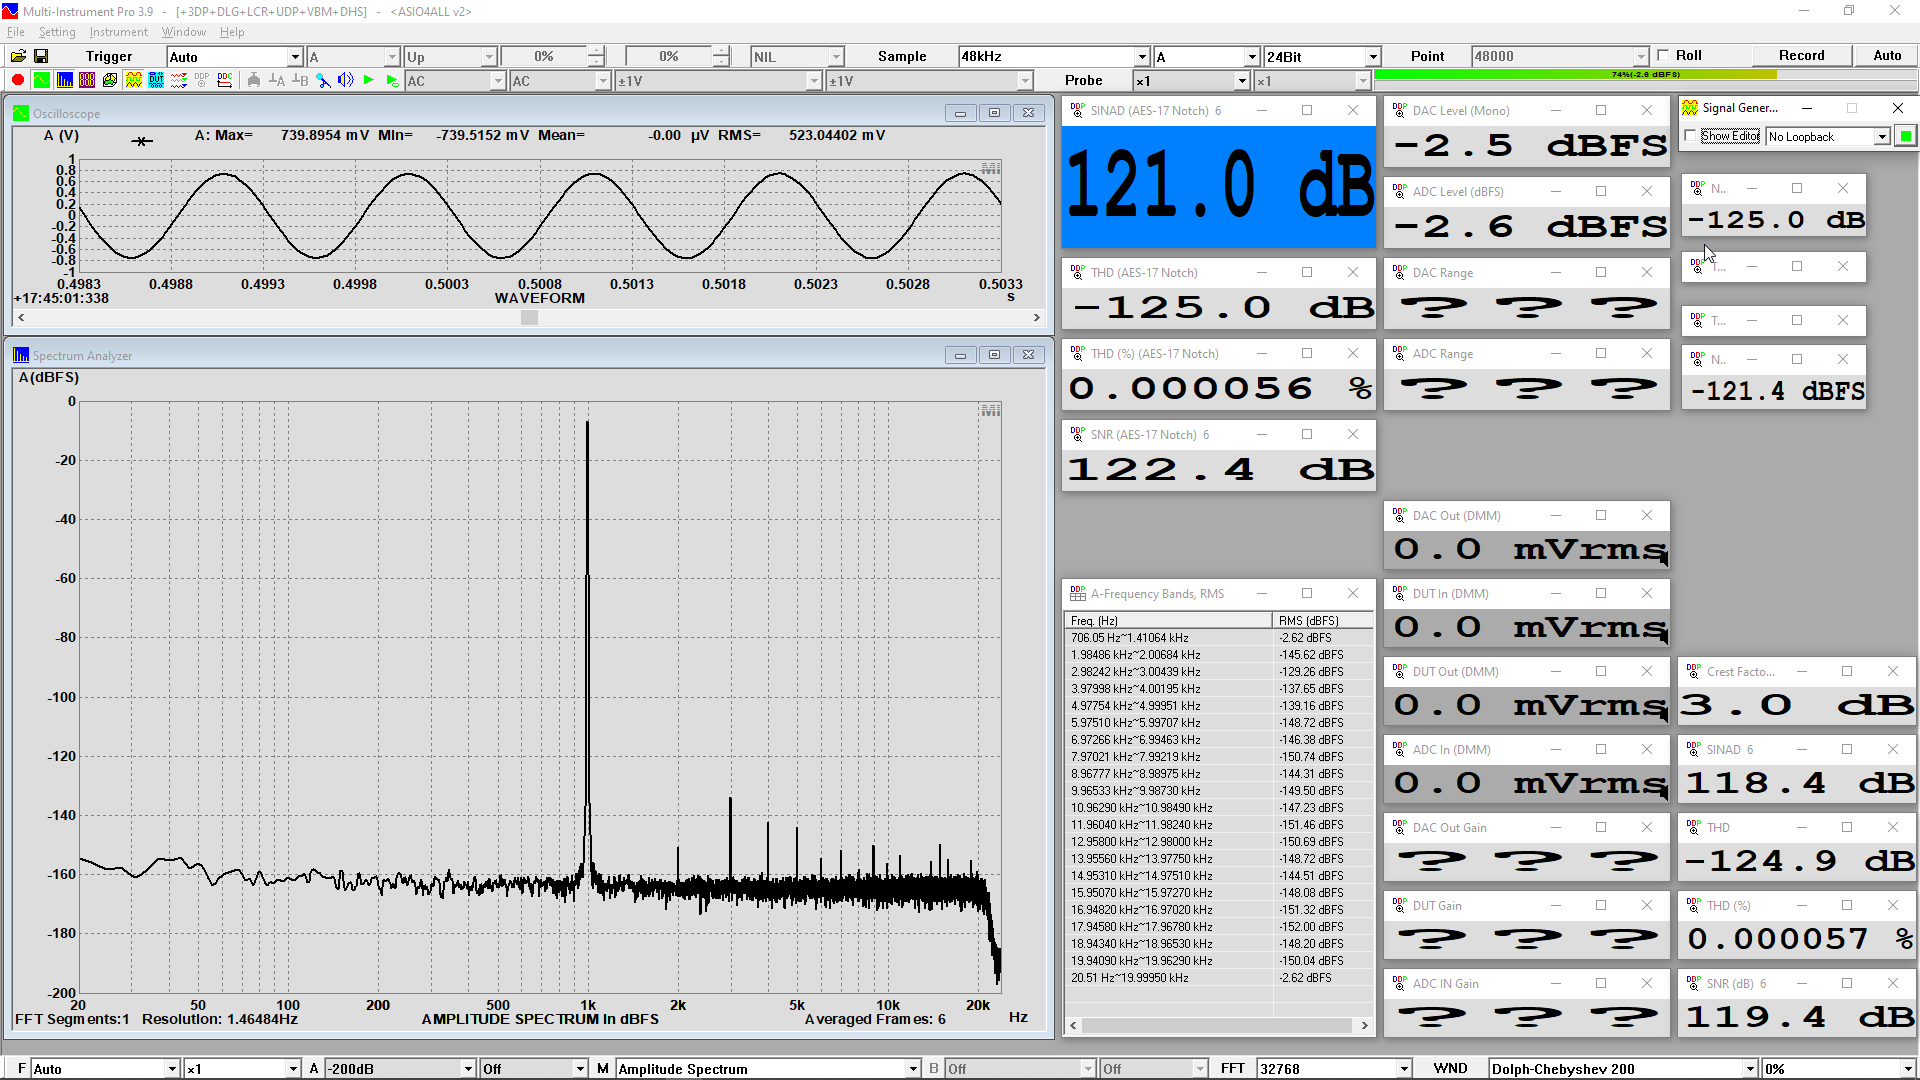Toggle the green Signal Generator on/off button

point(1906,136)
